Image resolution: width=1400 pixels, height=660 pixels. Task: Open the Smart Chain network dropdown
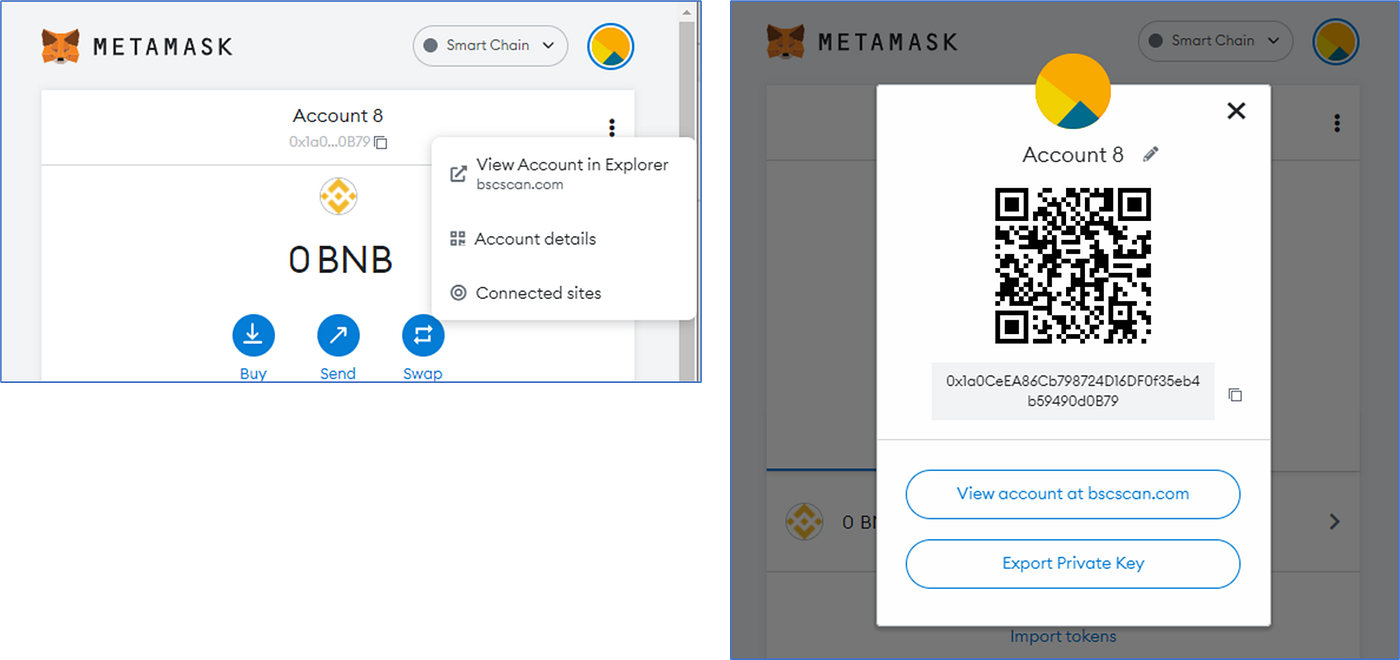(x=490, y=46)
